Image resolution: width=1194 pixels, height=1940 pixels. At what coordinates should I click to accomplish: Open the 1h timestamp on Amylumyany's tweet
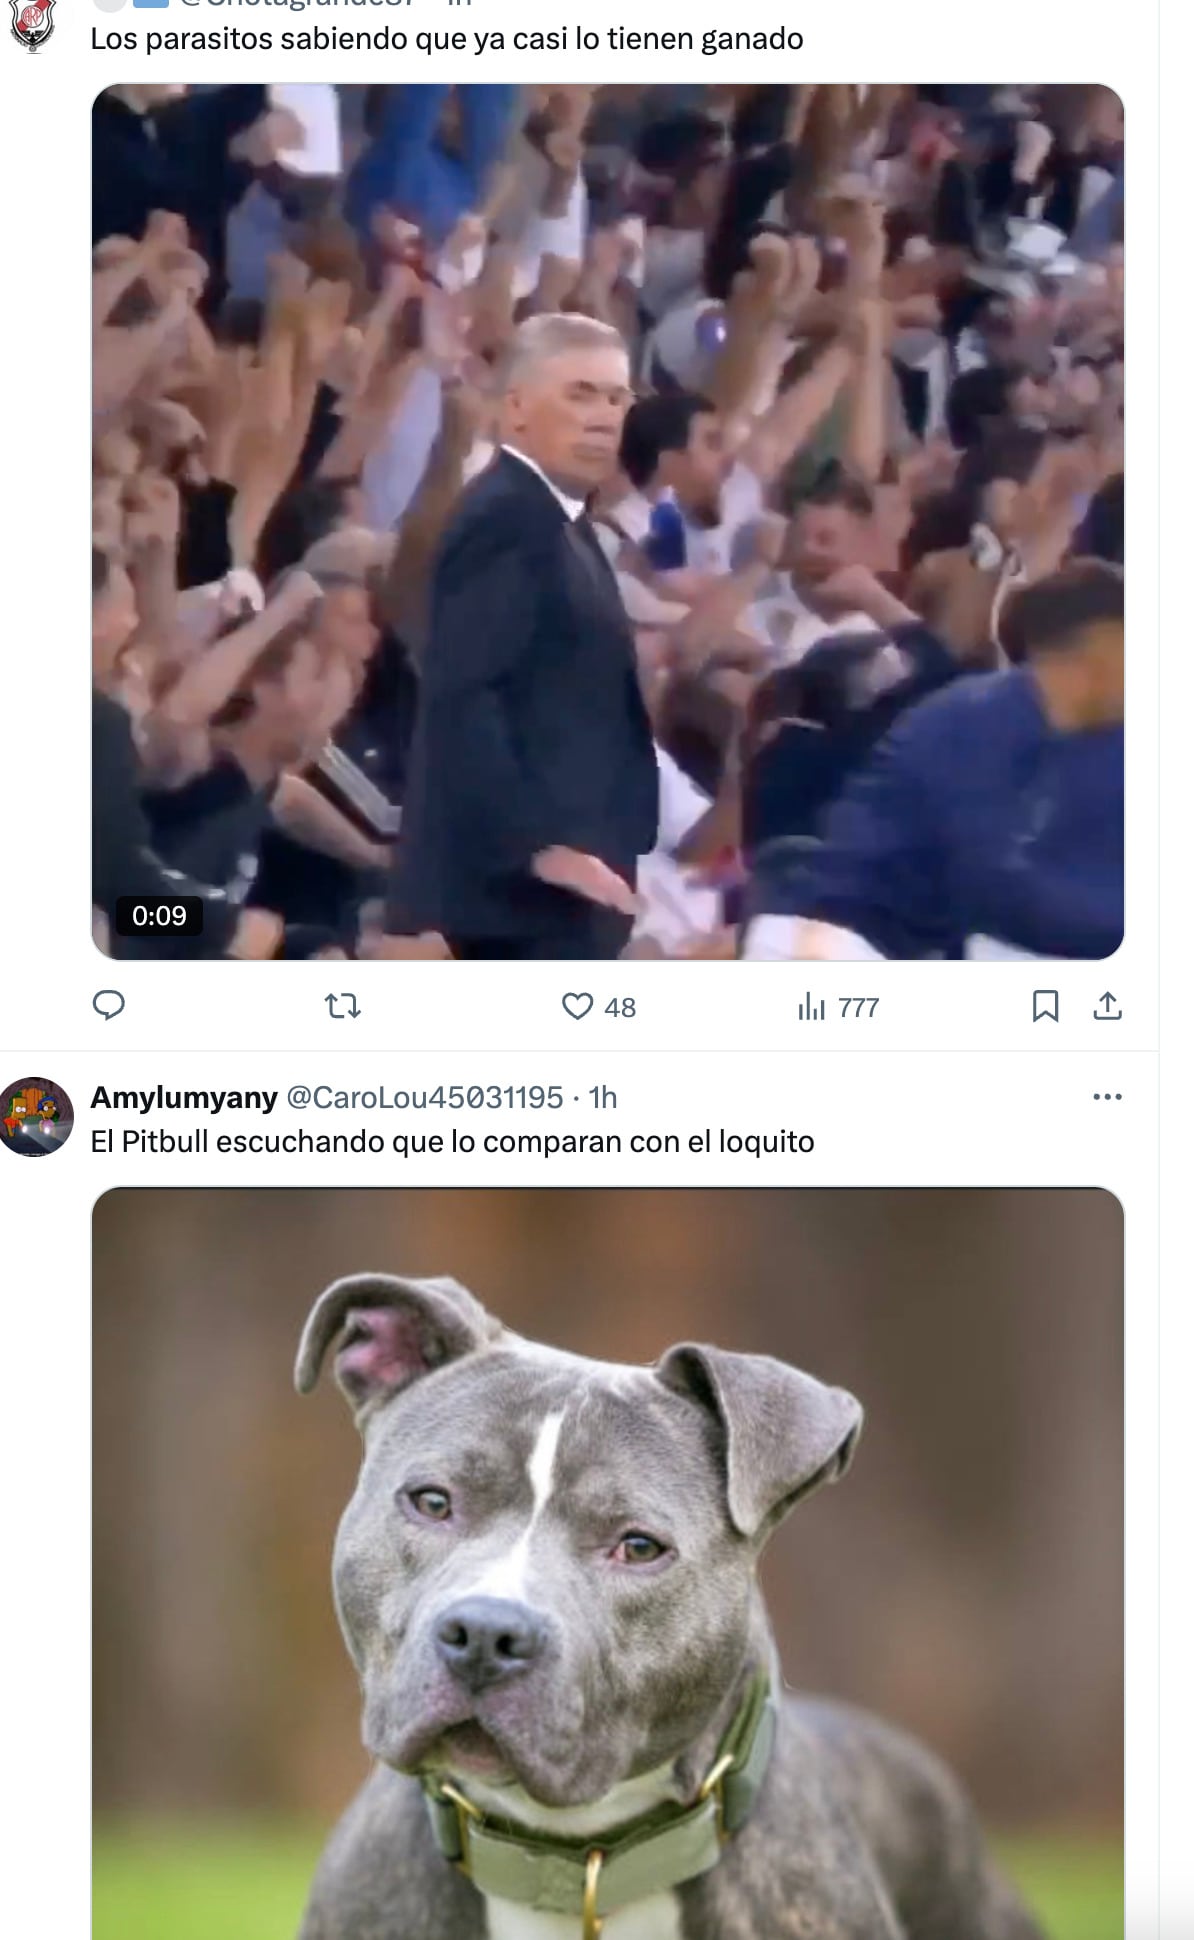tap(603, 1097)
